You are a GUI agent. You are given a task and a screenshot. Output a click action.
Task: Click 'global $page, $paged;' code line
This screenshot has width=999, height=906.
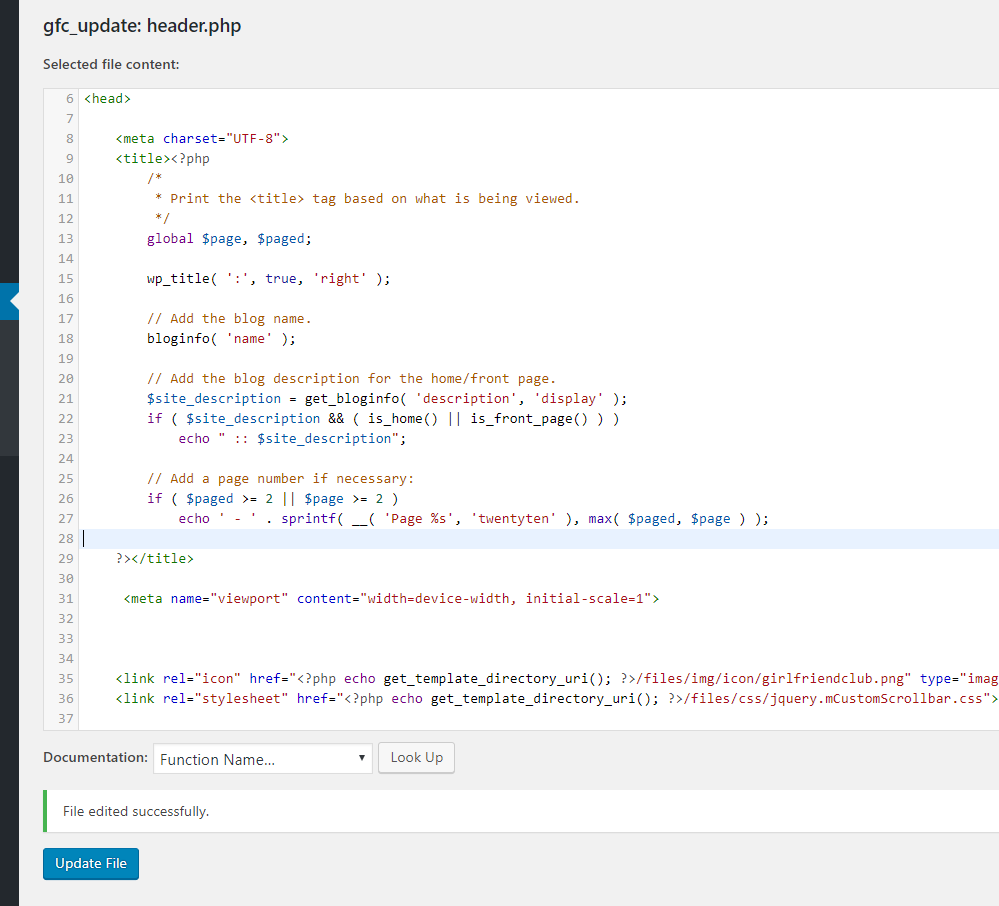coord(229,239)
